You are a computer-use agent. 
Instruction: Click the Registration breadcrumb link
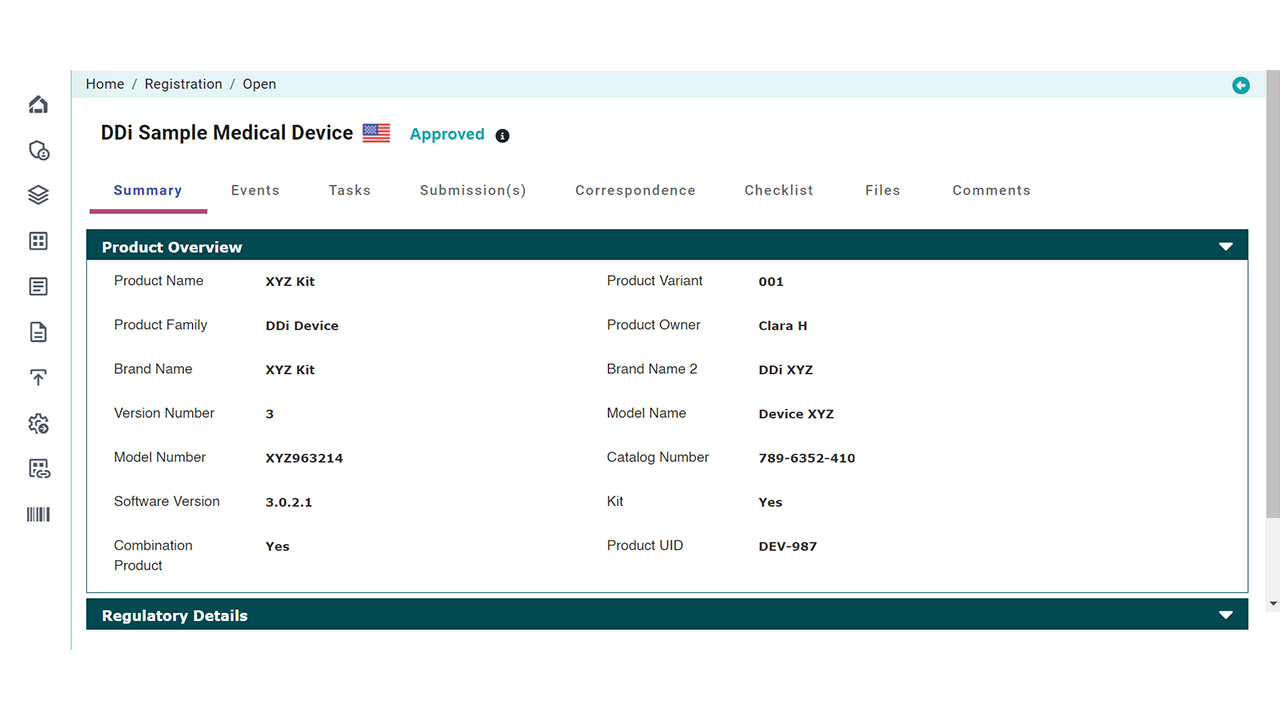tap(183, 84)
